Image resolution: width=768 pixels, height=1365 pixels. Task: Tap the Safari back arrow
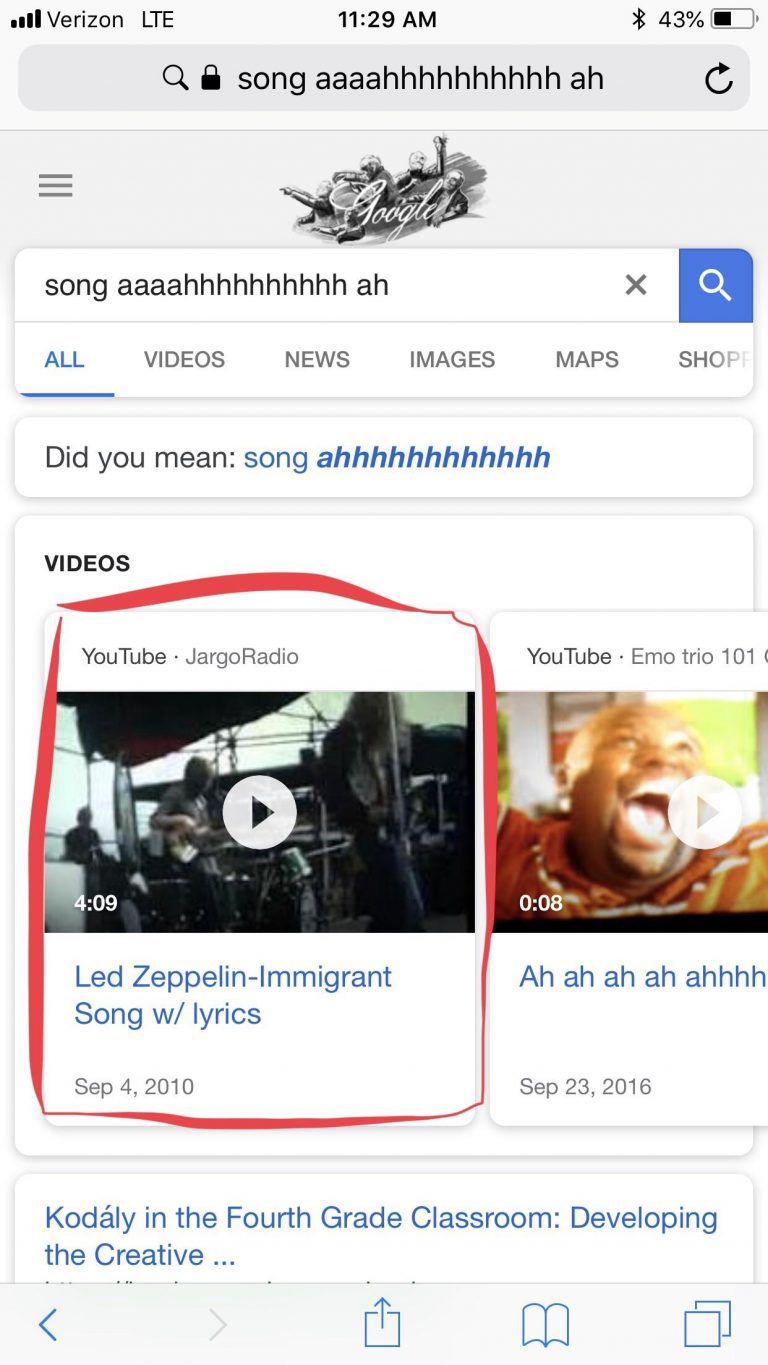tap(48, 1325)
